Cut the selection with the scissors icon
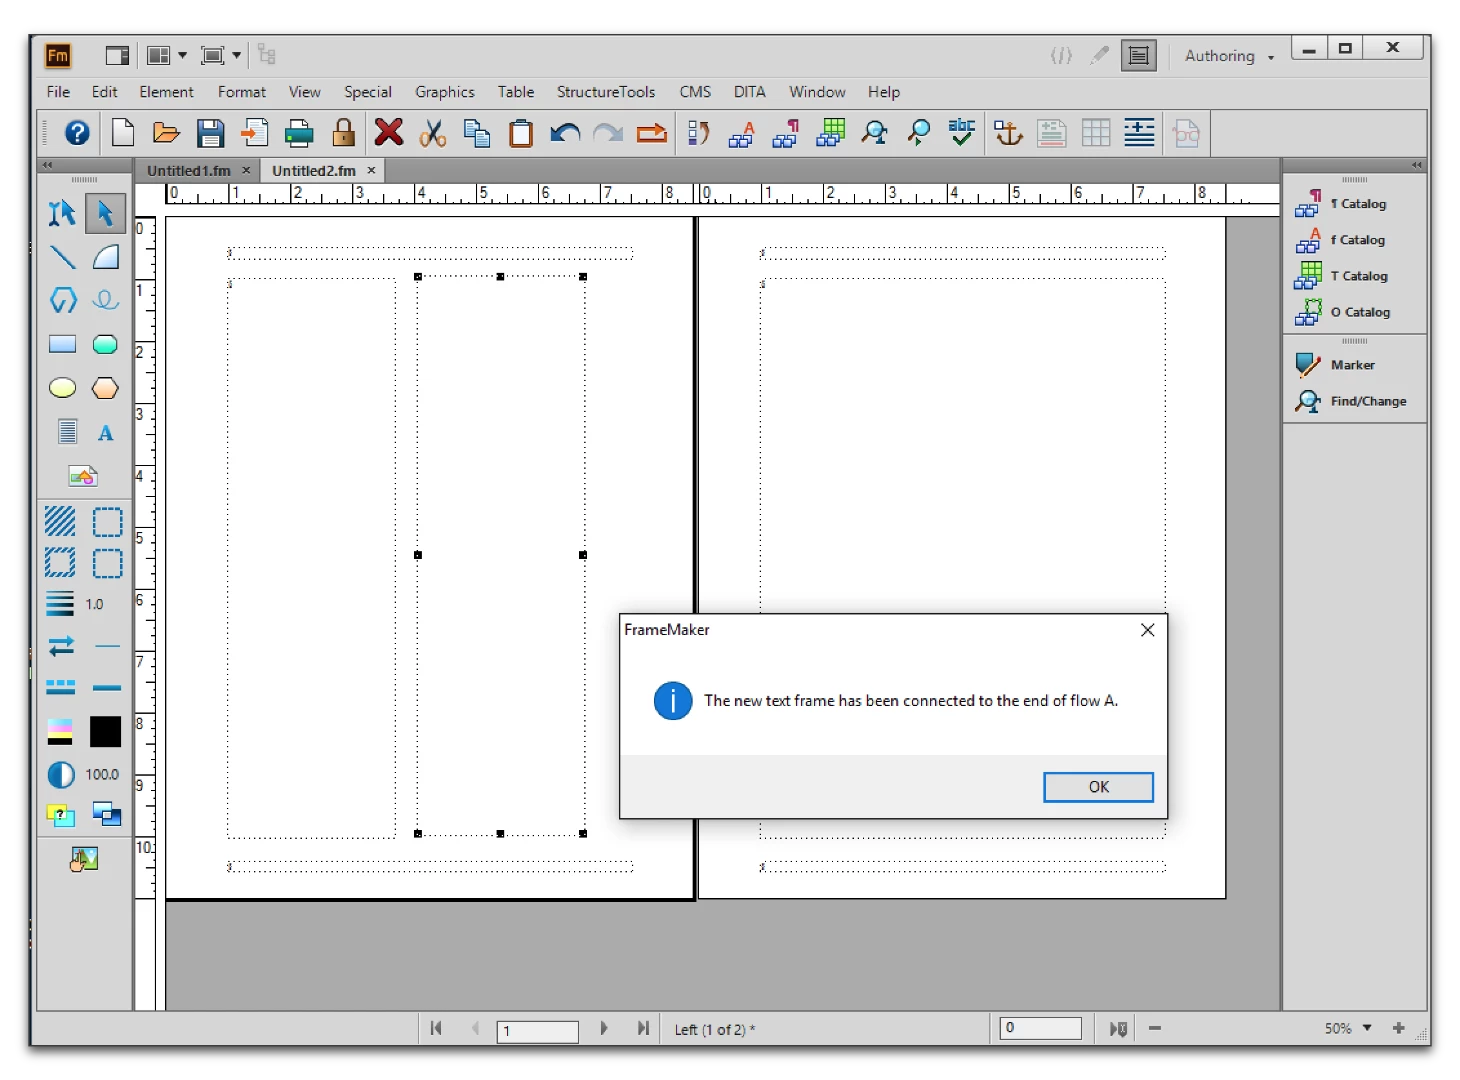This screenshot has width=1460, height=1080. click(x=432, y=133)
